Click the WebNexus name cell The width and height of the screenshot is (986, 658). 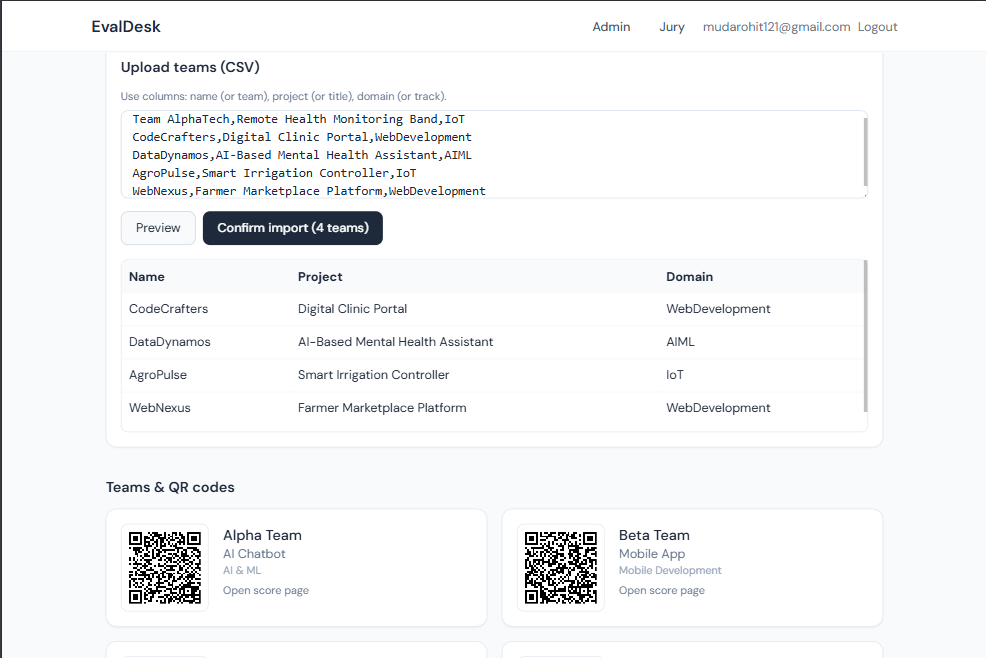coord(160,408)
